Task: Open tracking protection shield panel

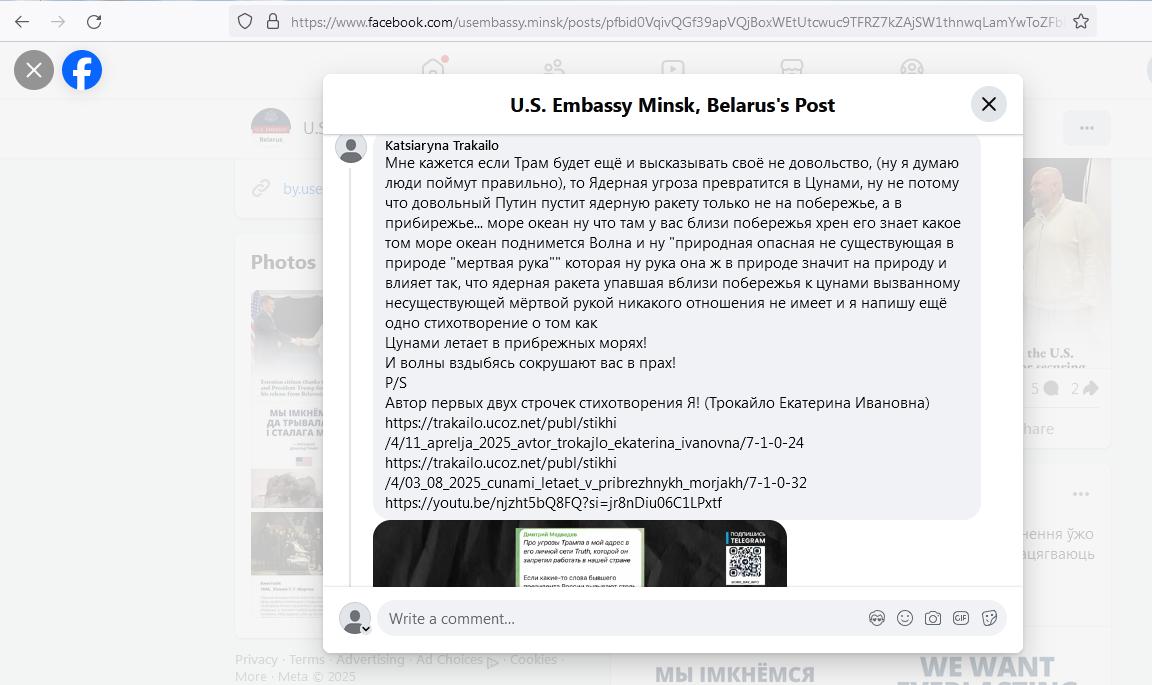Action: tap(245, 21)
